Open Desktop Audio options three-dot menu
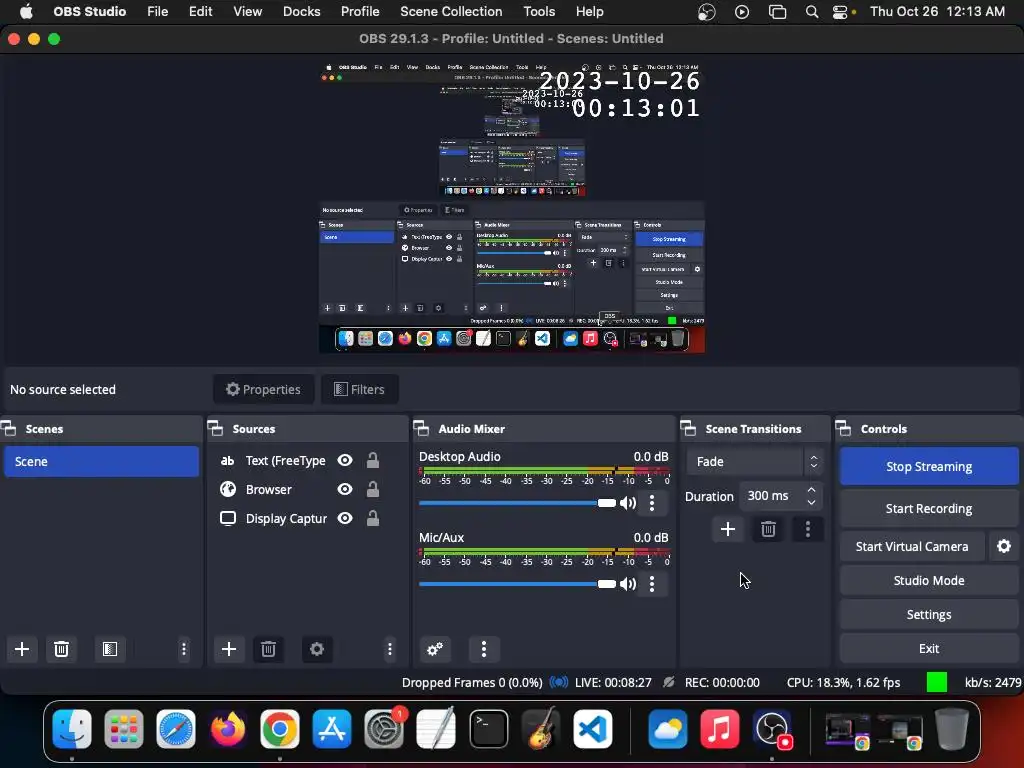 tap(652, 503)
